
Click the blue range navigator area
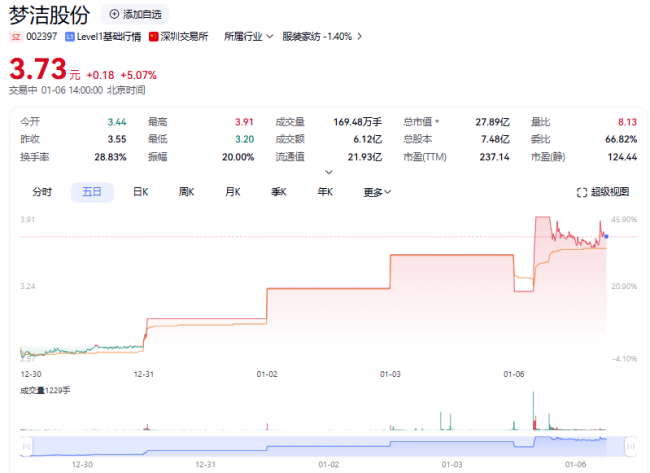point(328,446)
